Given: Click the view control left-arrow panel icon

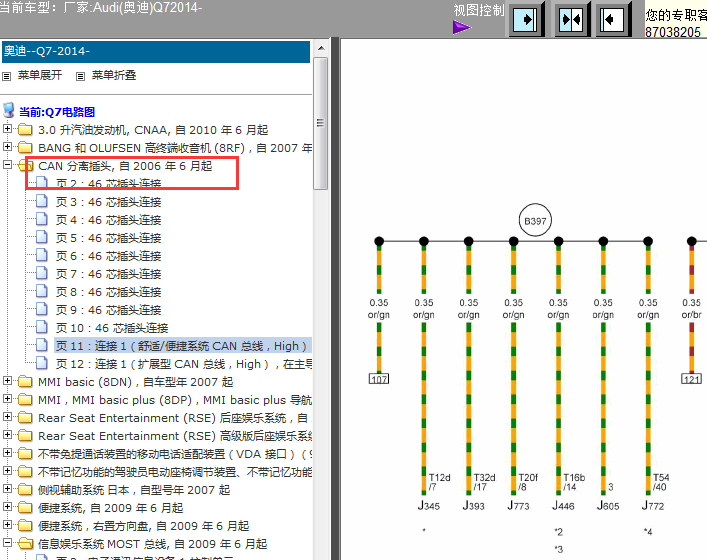Looking at the screenshot, I should pos(612,19).
